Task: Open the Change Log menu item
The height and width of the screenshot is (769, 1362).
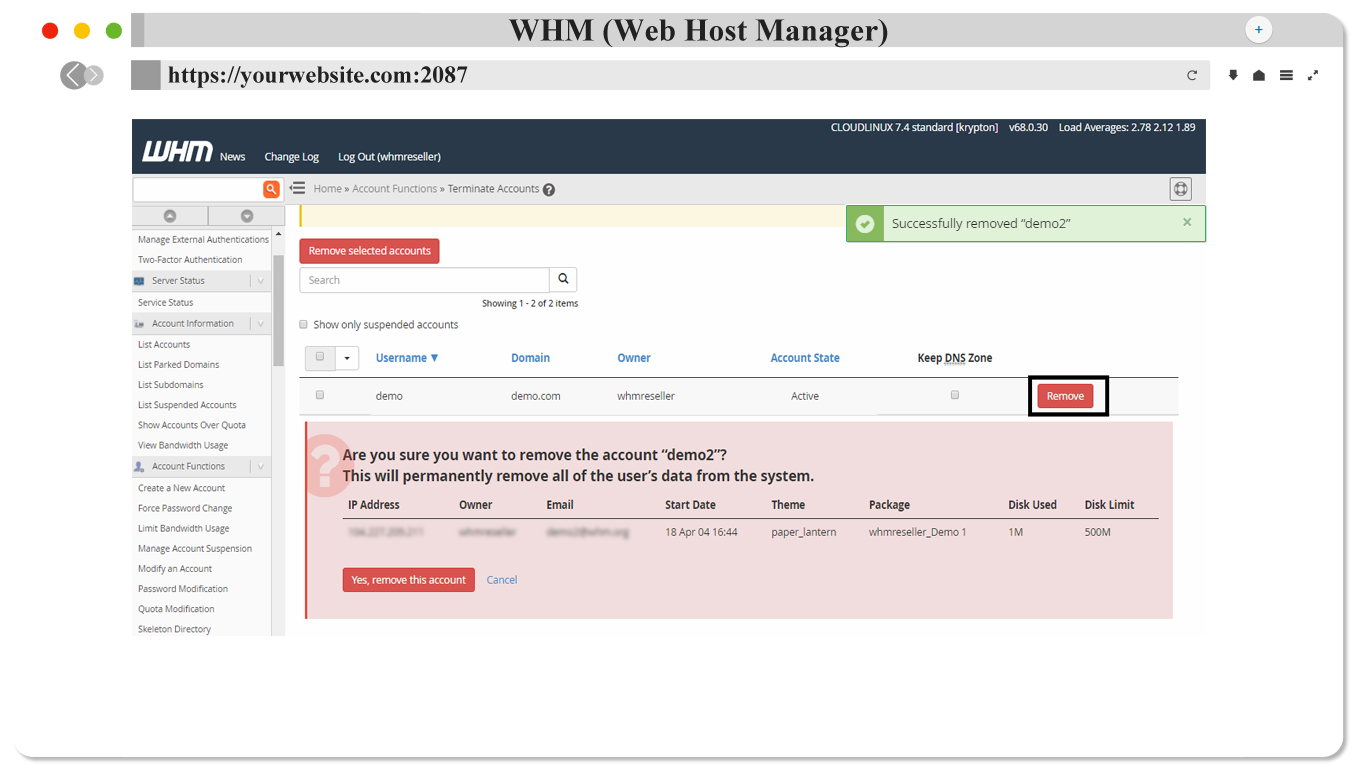Action: pyautogui.click(x=292, y=157)
